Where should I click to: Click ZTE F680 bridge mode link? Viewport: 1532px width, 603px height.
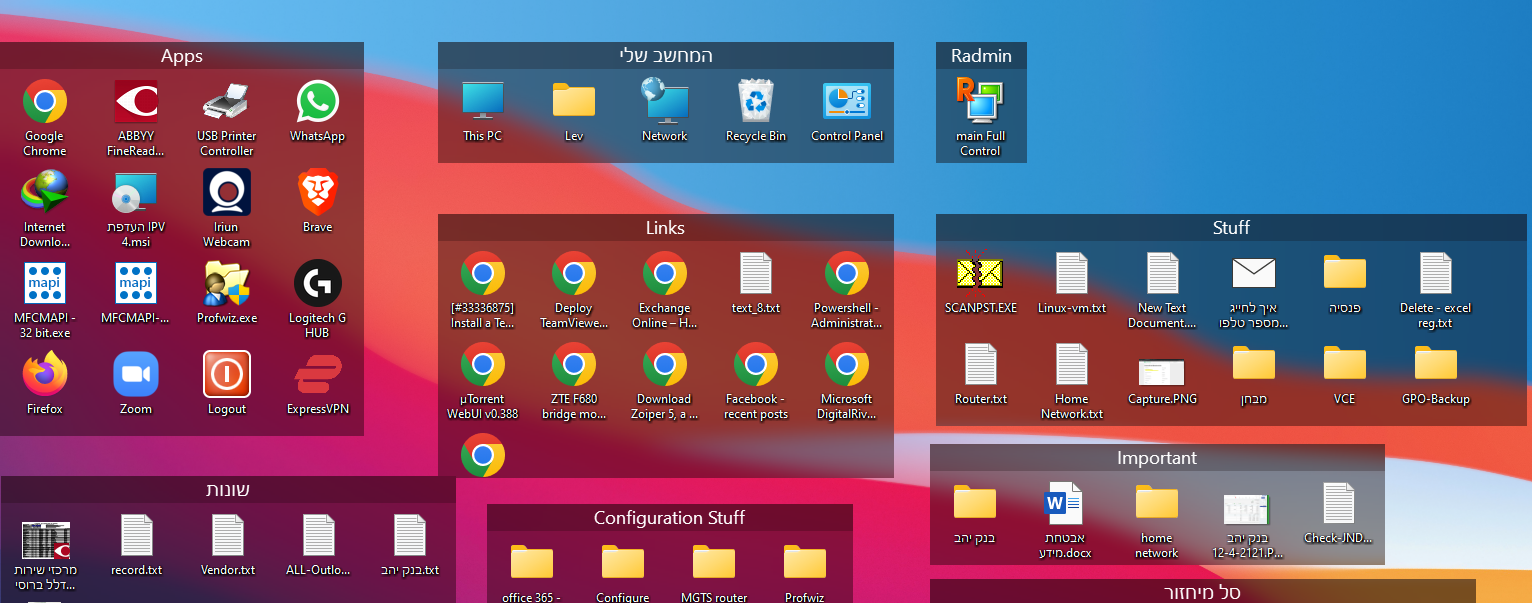click(574, 364)
